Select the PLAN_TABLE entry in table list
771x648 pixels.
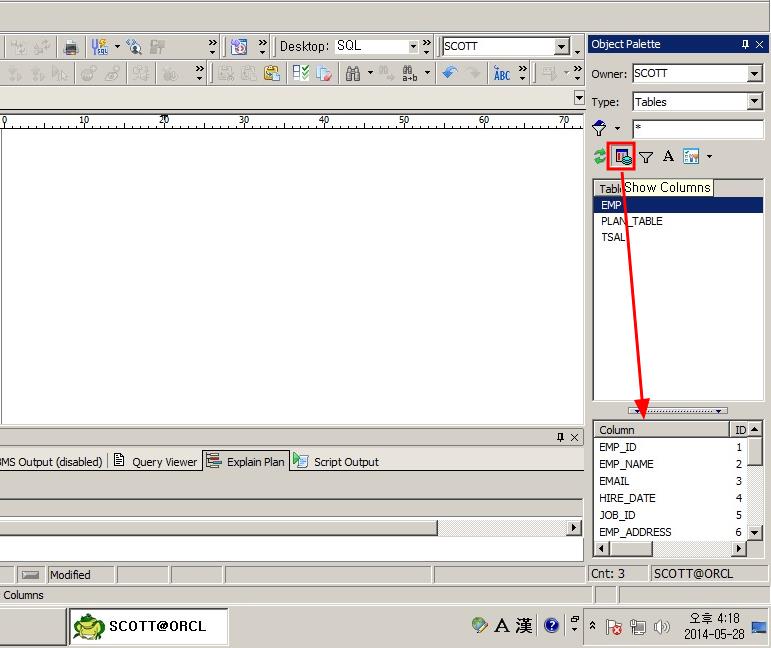pyautogui.click(x=631, y=221)
